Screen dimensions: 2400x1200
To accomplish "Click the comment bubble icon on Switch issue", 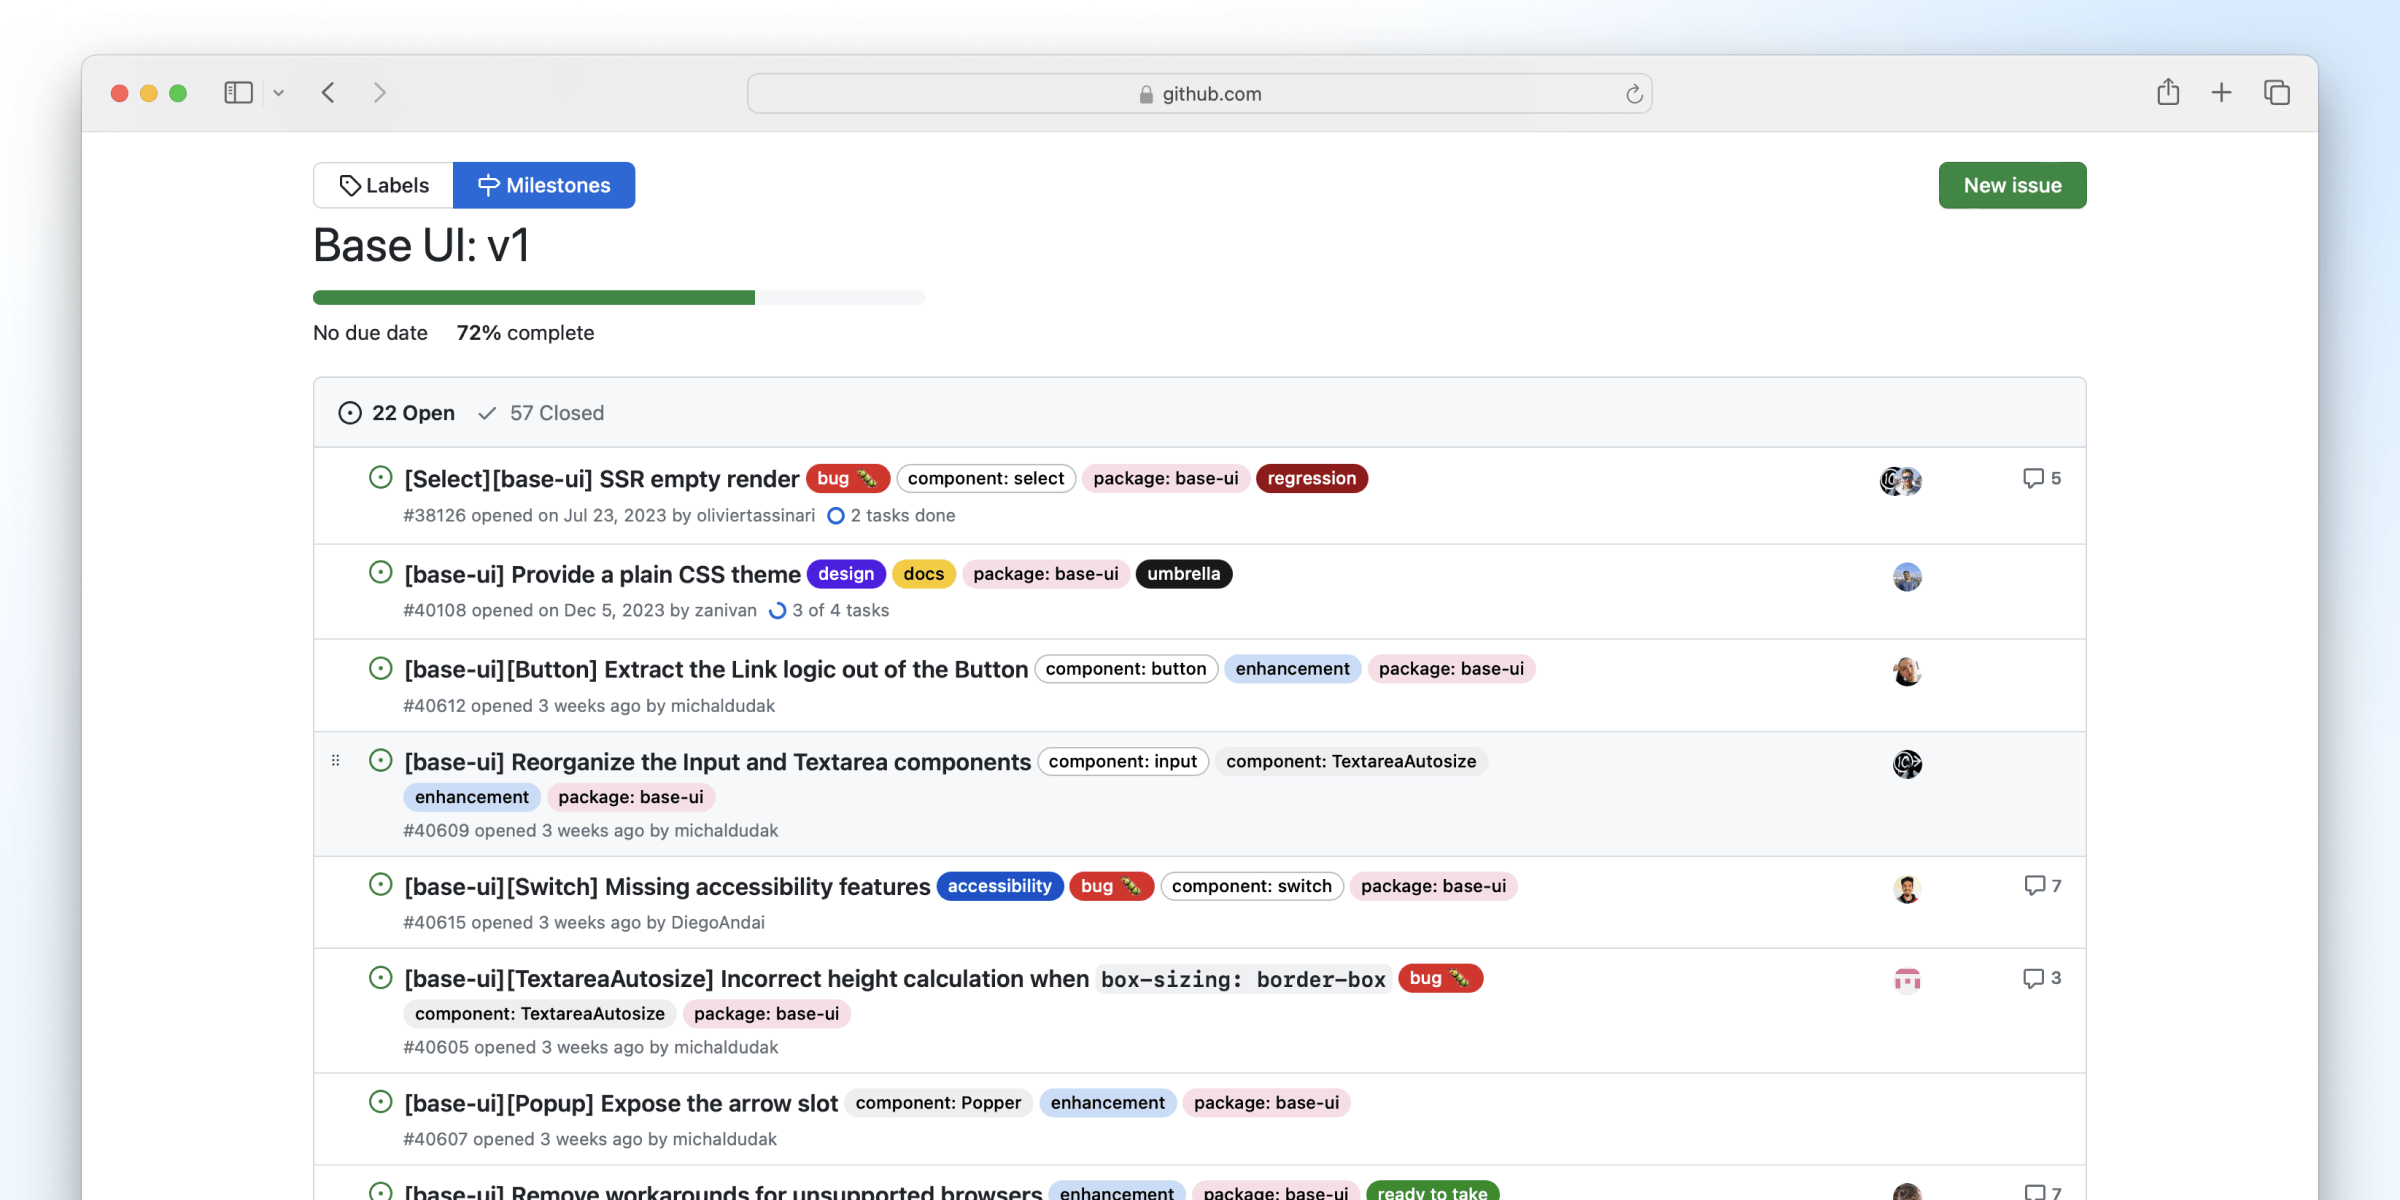I will (2034, 885).
